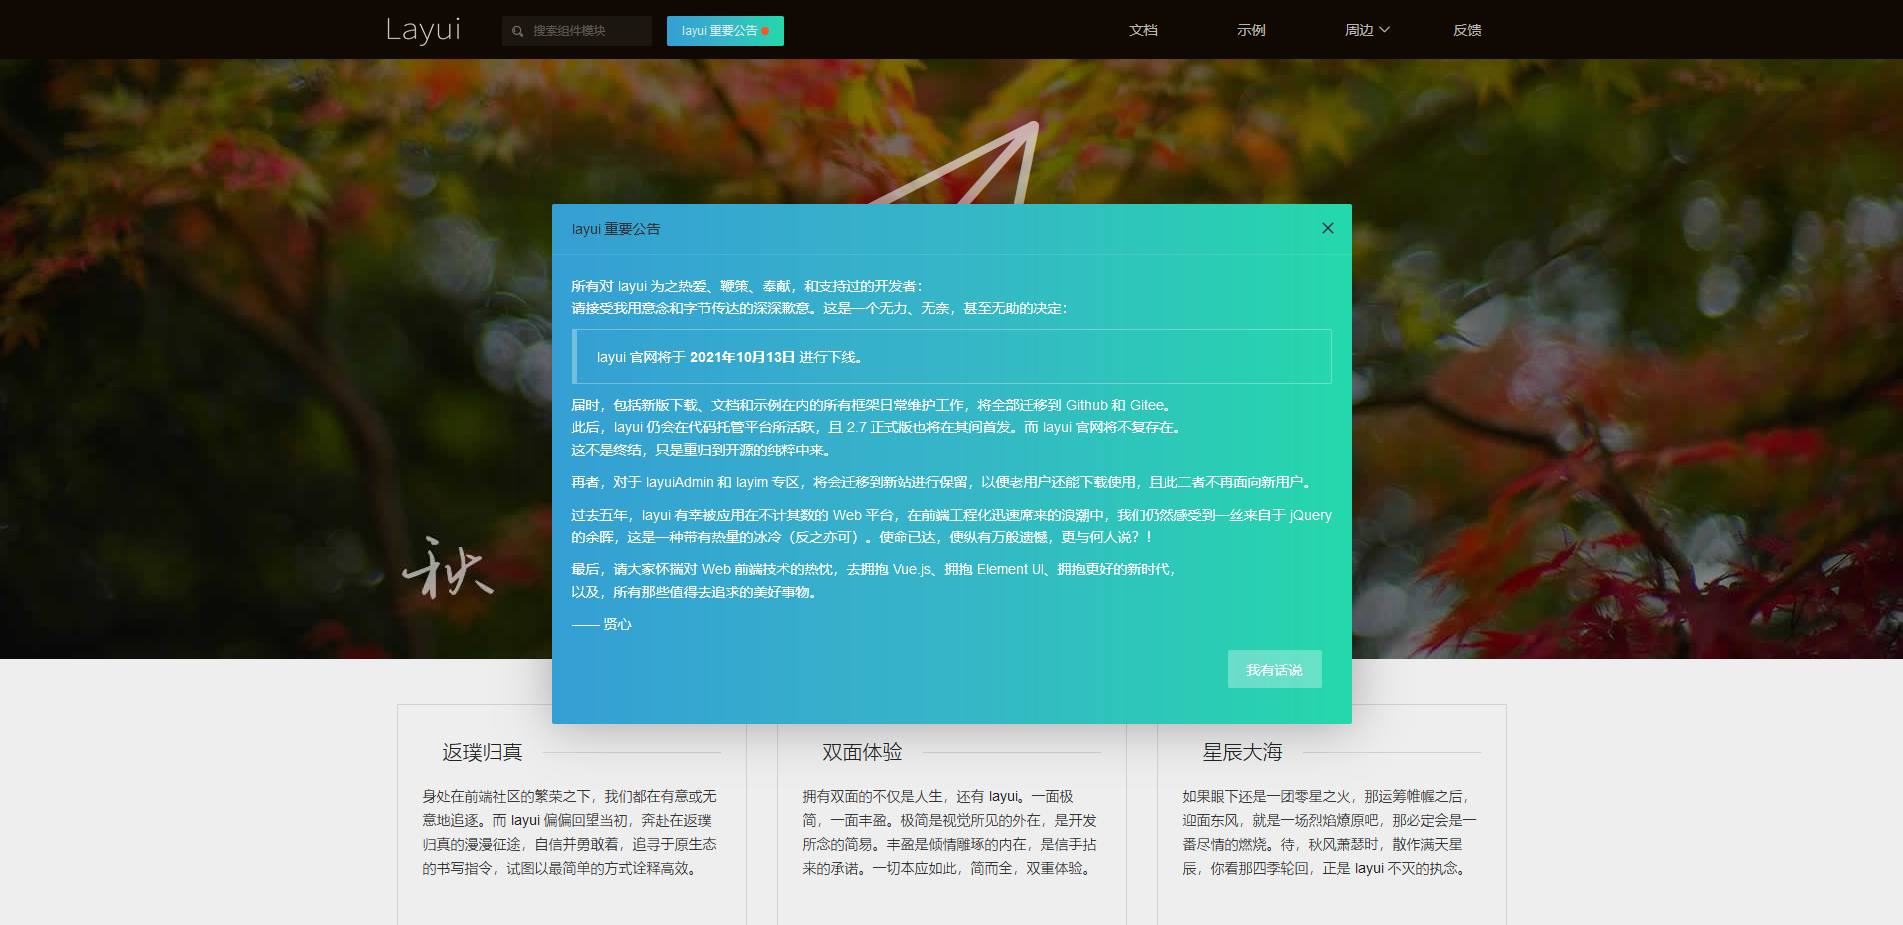Click the magnifier icon in the search box
Screen dimensions: 1903x925
(x=517, y=31)
